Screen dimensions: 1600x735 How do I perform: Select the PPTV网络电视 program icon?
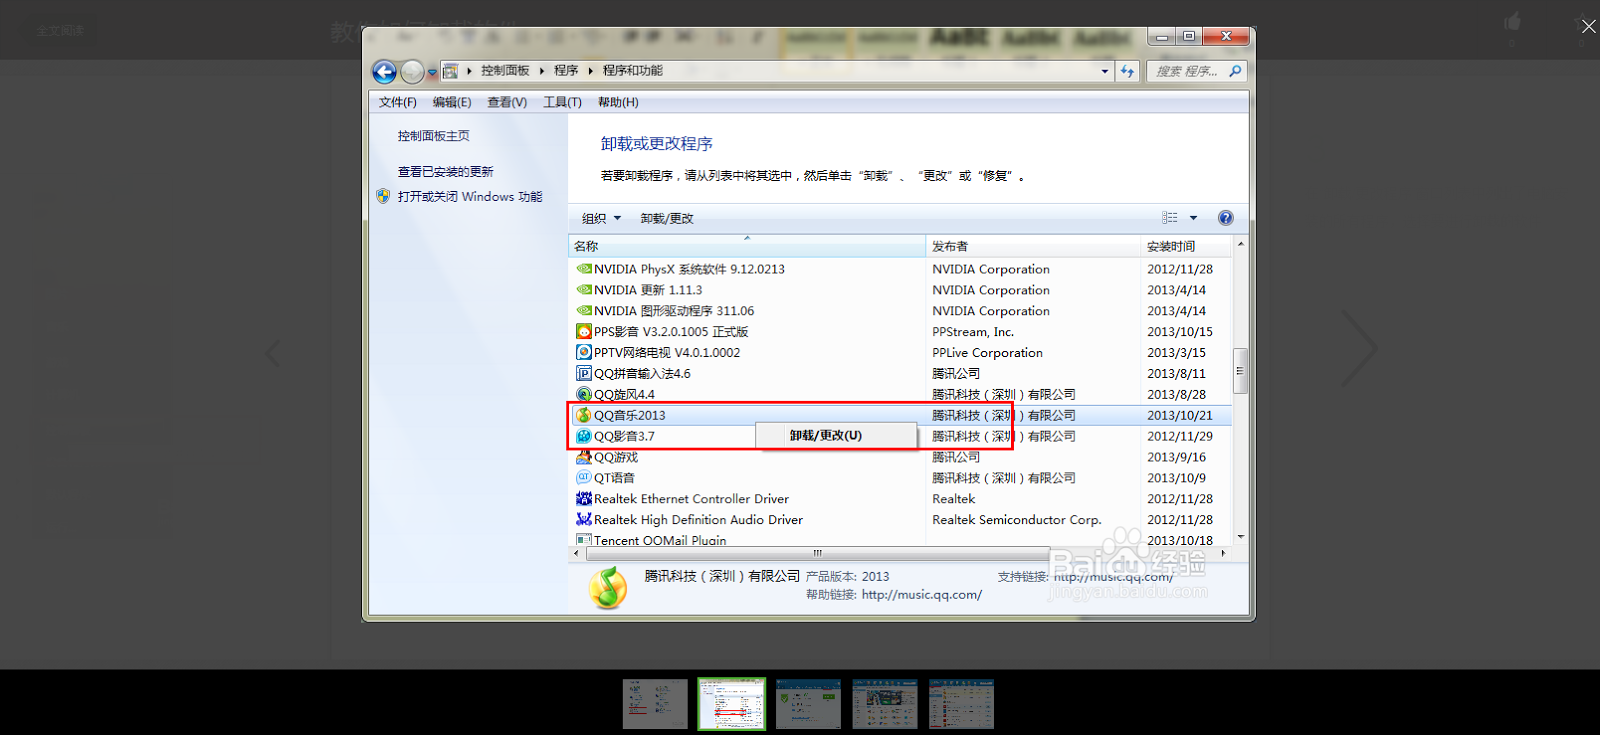(584, 352)
